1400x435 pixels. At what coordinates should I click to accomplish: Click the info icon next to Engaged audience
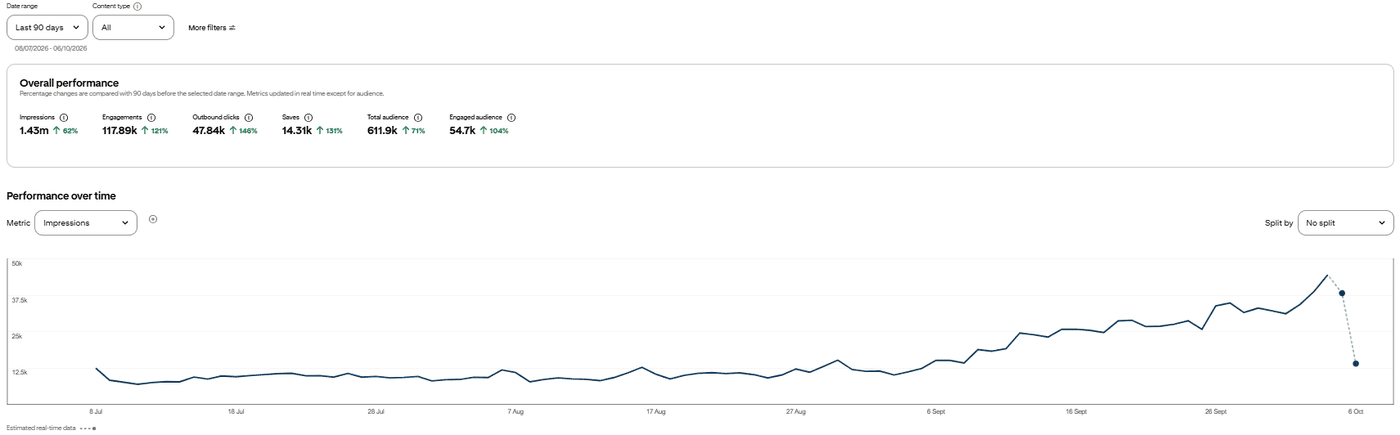(x=511, y=117)
